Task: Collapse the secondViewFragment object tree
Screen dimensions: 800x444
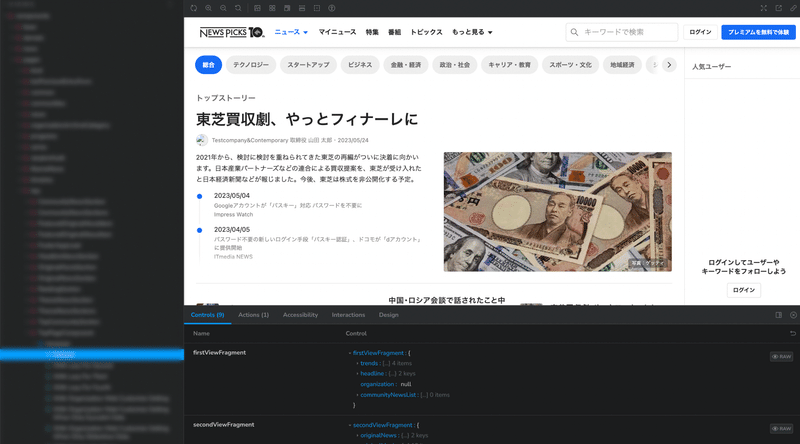Action: [x=350, y=425]
